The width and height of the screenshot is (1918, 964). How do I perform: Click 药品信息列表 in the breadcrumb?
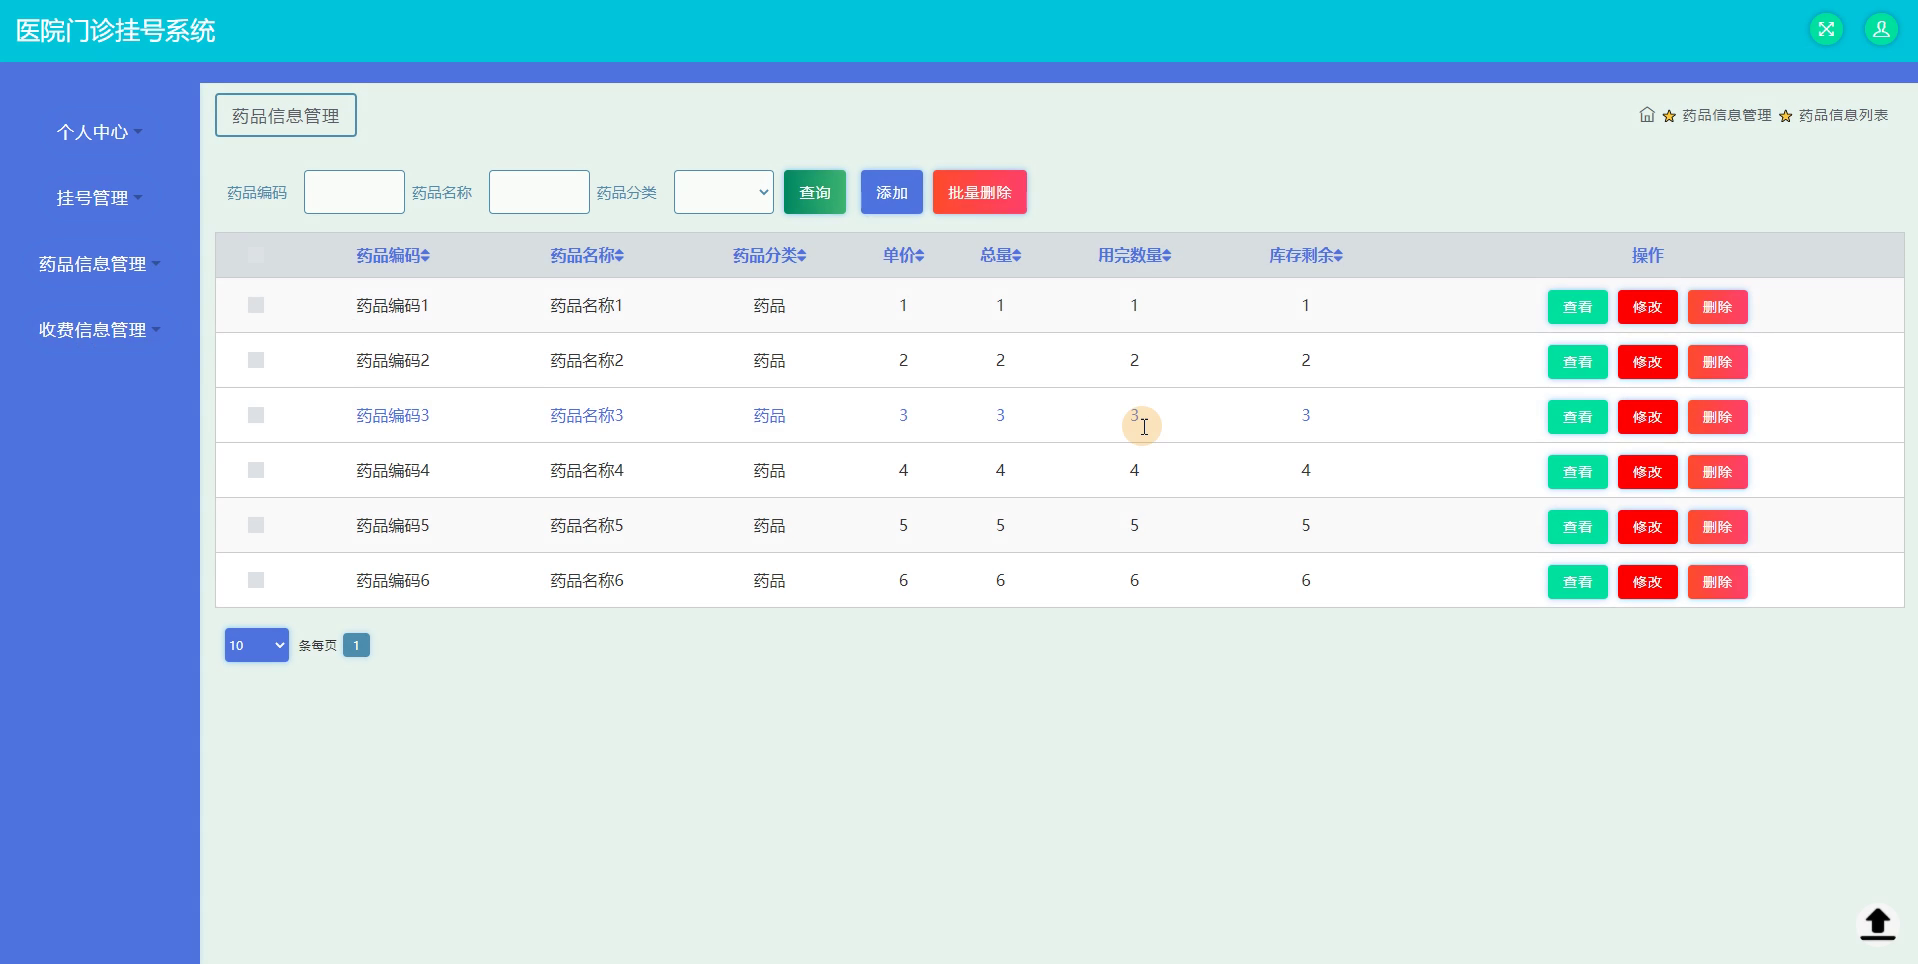pos(1843,116)
